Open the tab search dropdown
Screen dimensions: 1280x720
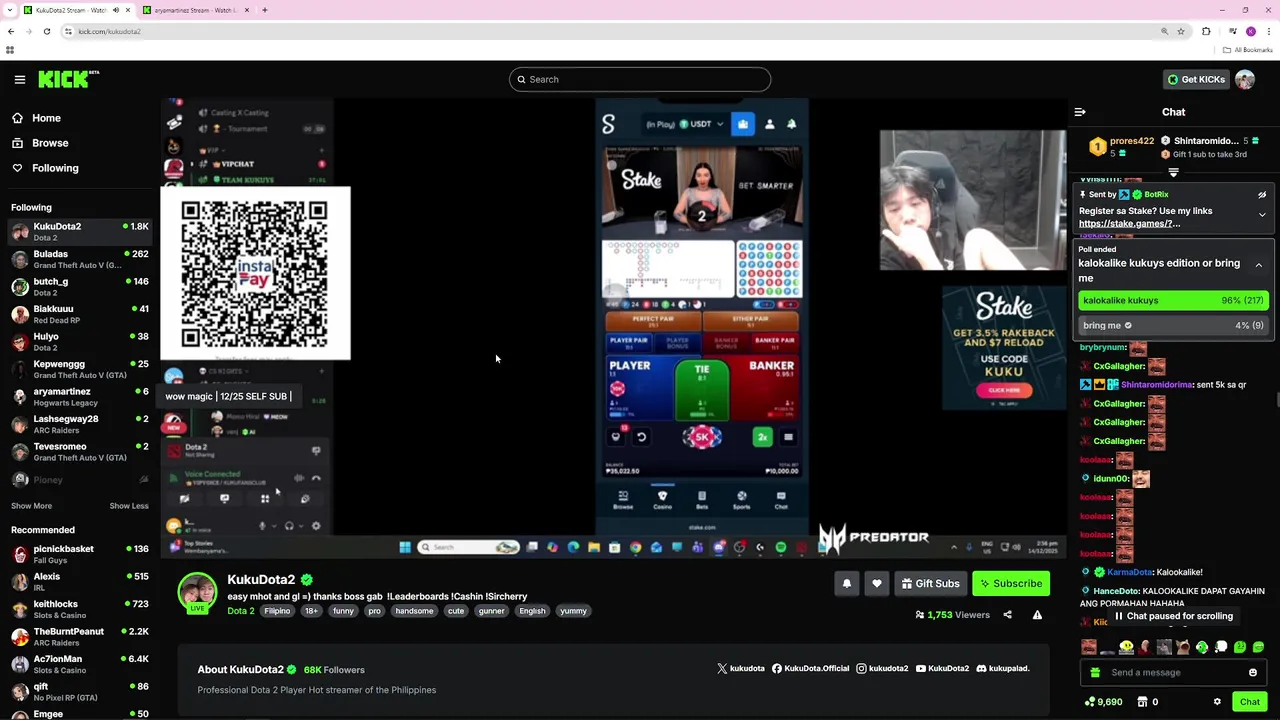(10, 10)
